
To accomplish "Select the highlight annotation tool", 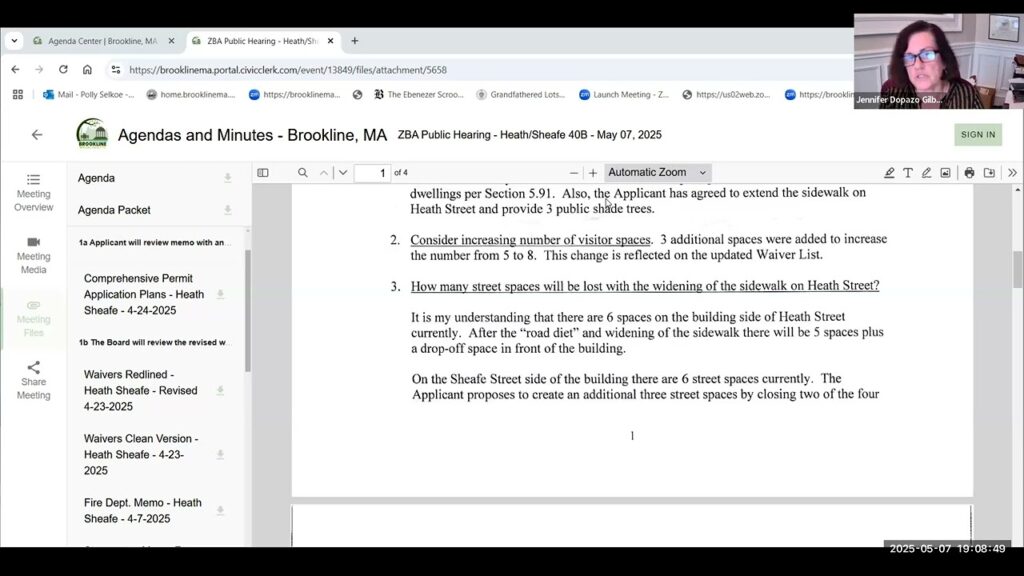I will coord(889,173).
